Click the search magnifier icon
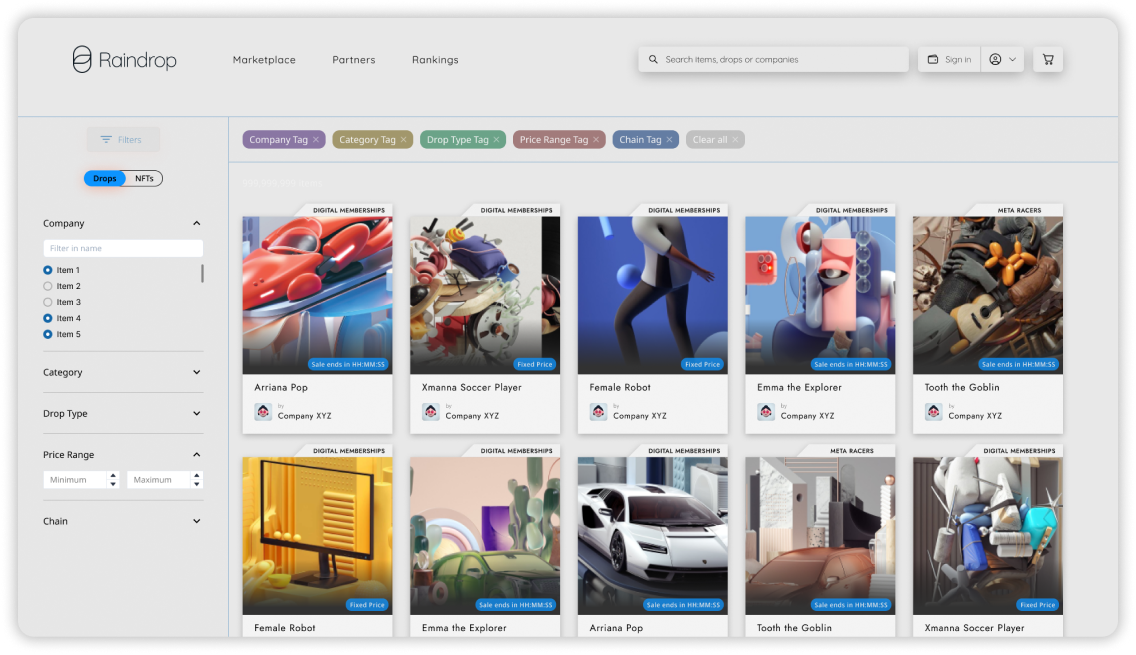Image resolution: width=1136 pixels, height=655 pixels. 654,60
